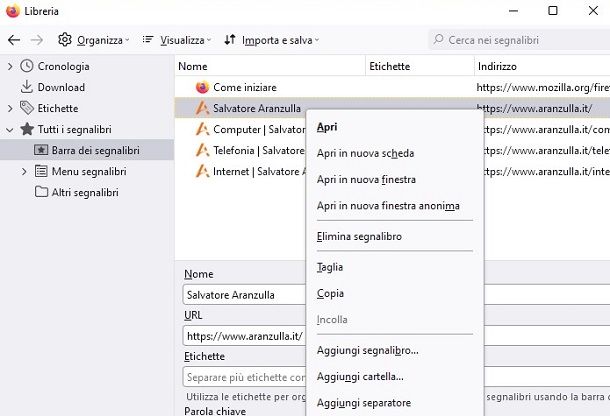Click the Aranzulla favicon of Salvatore Aranzulla

202,108
